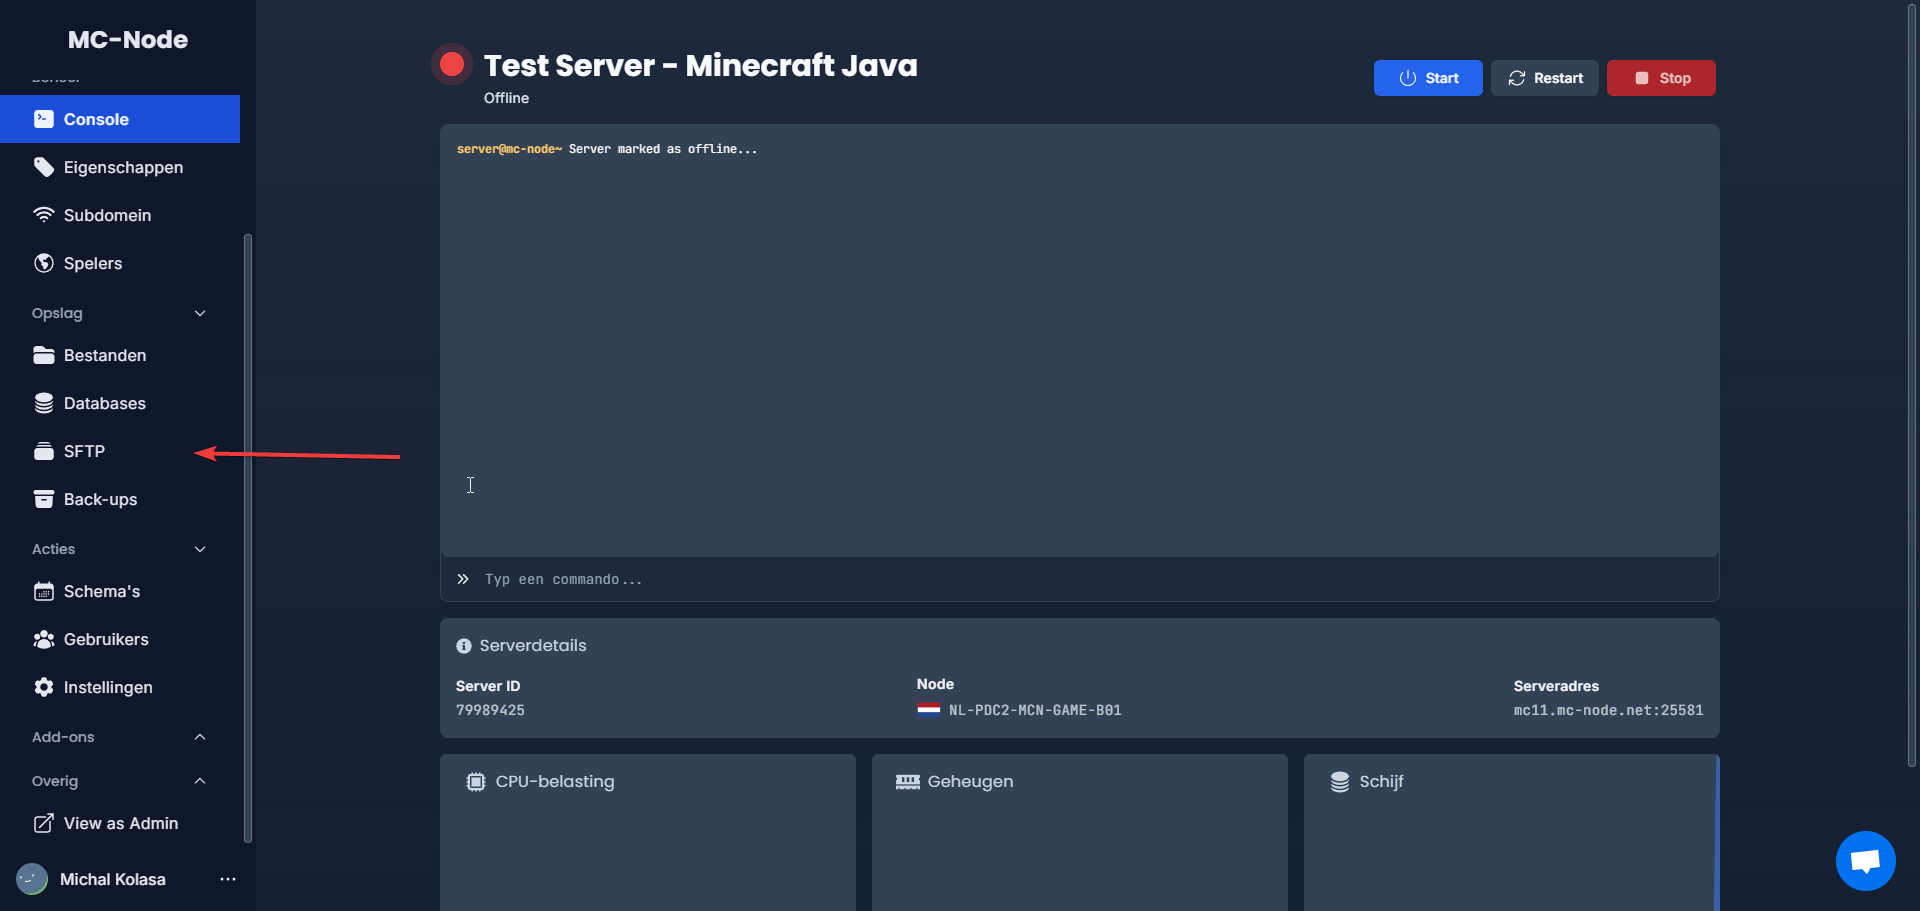
Task: Open the Databases page
Action: 120,403
